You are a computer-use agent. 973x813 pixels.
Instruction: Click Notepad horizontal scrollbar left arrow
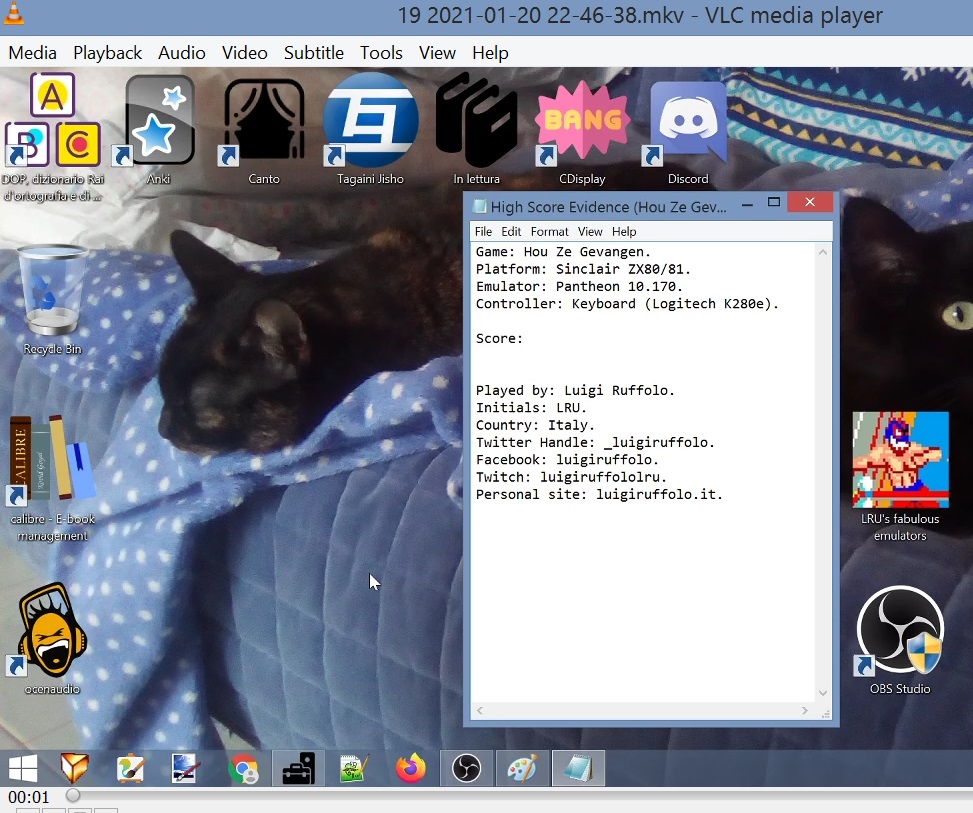(x=480, y=711)
